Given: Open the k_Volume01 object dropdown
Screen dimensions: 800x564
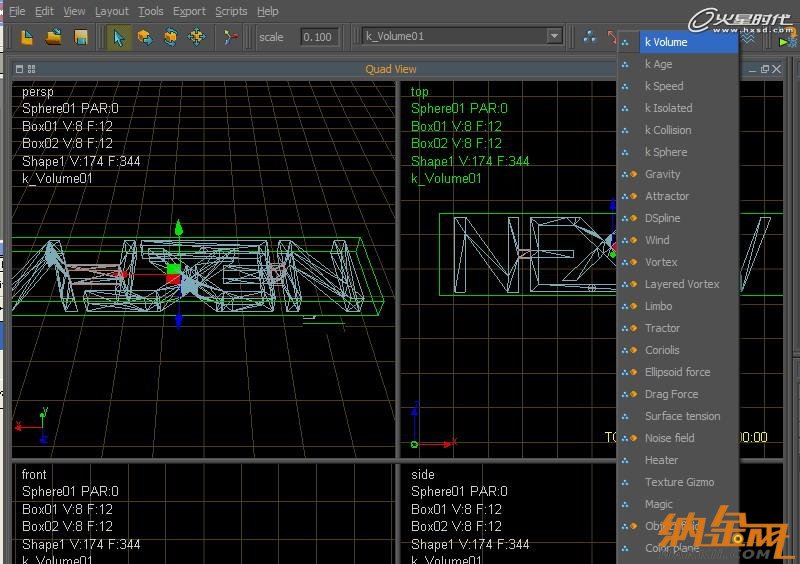Looking at the screenshot, I should coord(554,36).
